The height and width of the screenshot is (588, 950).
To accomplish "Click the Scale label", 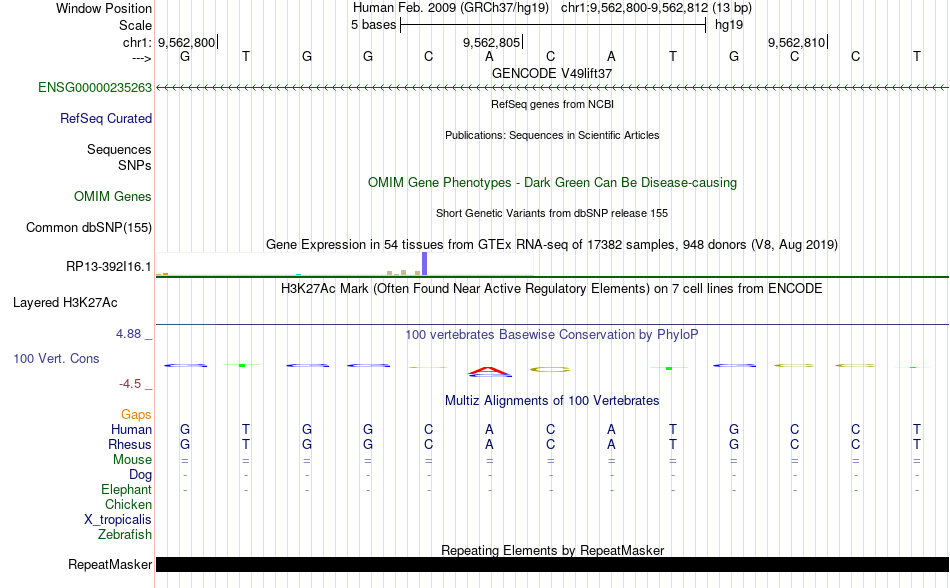I will point(135,25).
